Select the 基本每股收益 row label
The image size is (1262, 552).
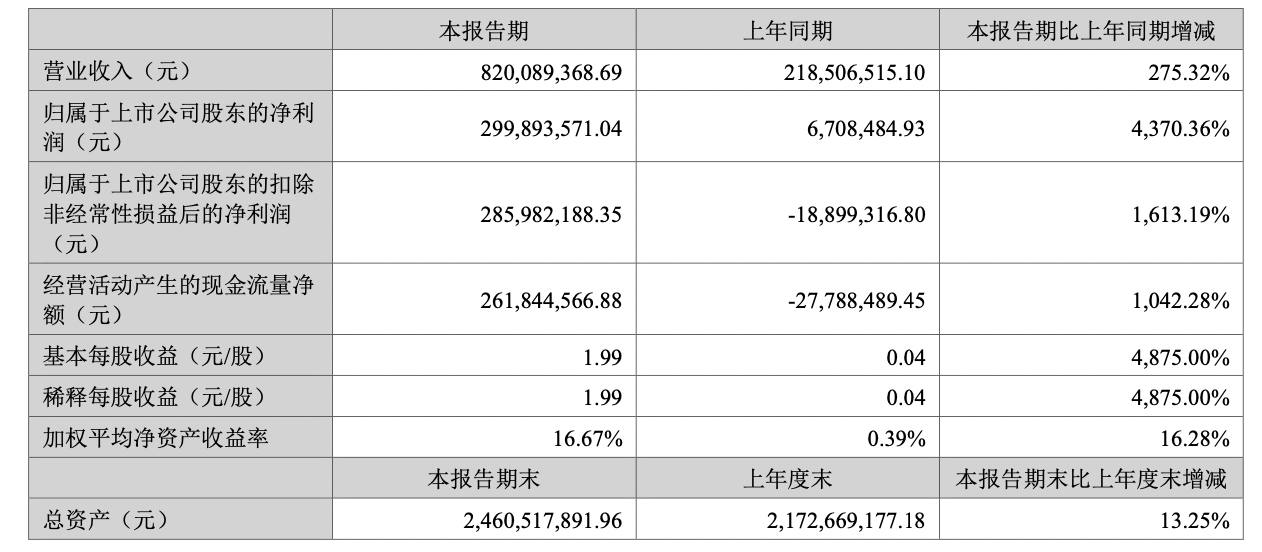152,357
